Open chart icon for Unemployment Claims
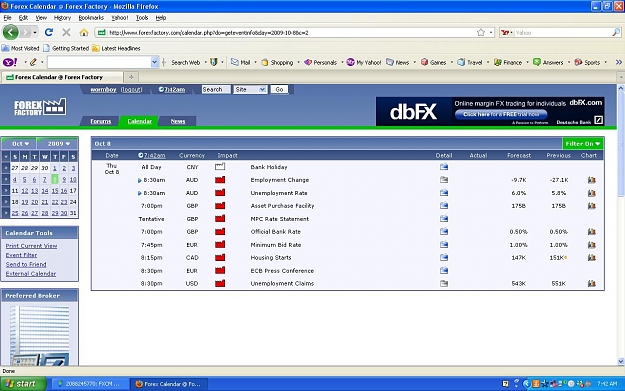Screen dimensions: 625x391 (x=592, y=283)
